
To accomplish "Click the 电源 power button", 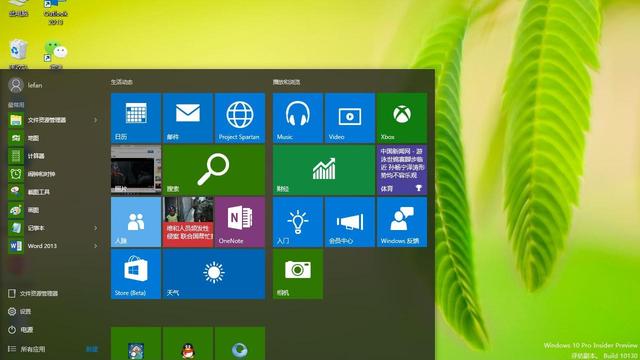I will tap(20, 329).
